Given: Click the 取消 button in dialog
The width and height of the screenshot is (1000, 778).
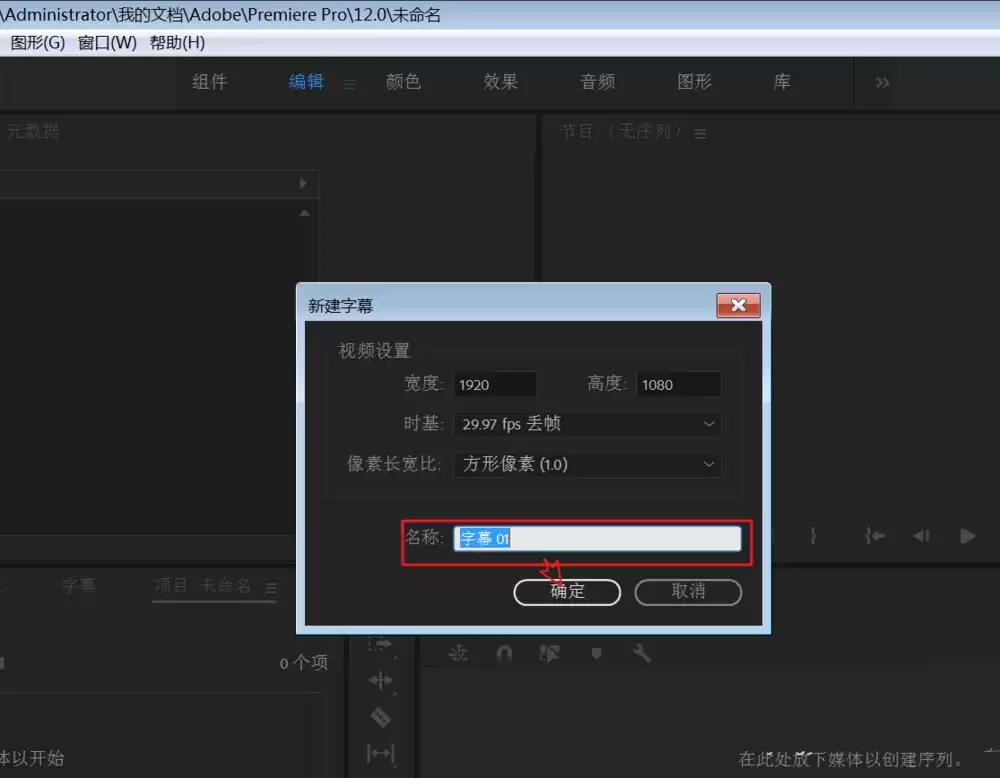Looking at the screenshot, I should click(688, 592).
